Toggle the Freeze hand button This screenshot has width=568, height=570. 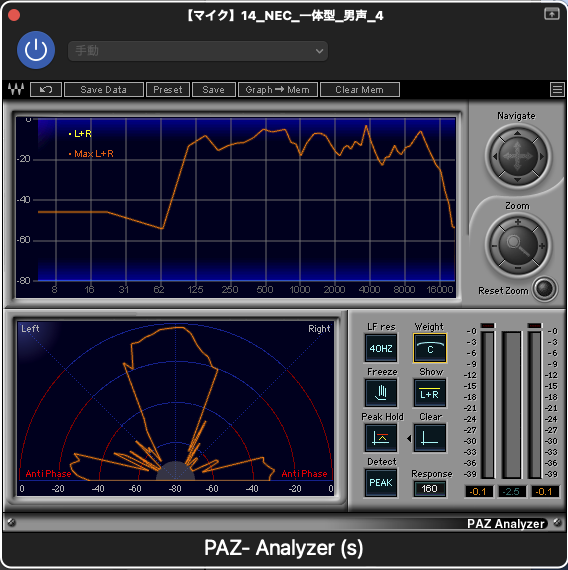(381, 393)
